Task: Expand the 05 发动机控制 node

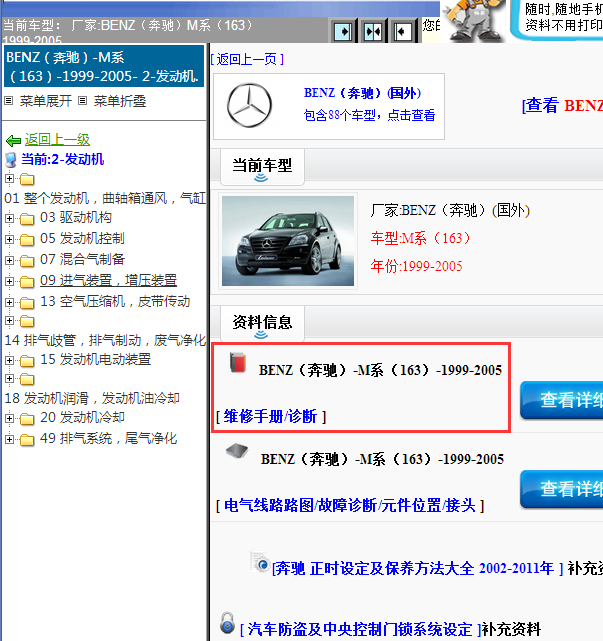Action: point(9,240)
